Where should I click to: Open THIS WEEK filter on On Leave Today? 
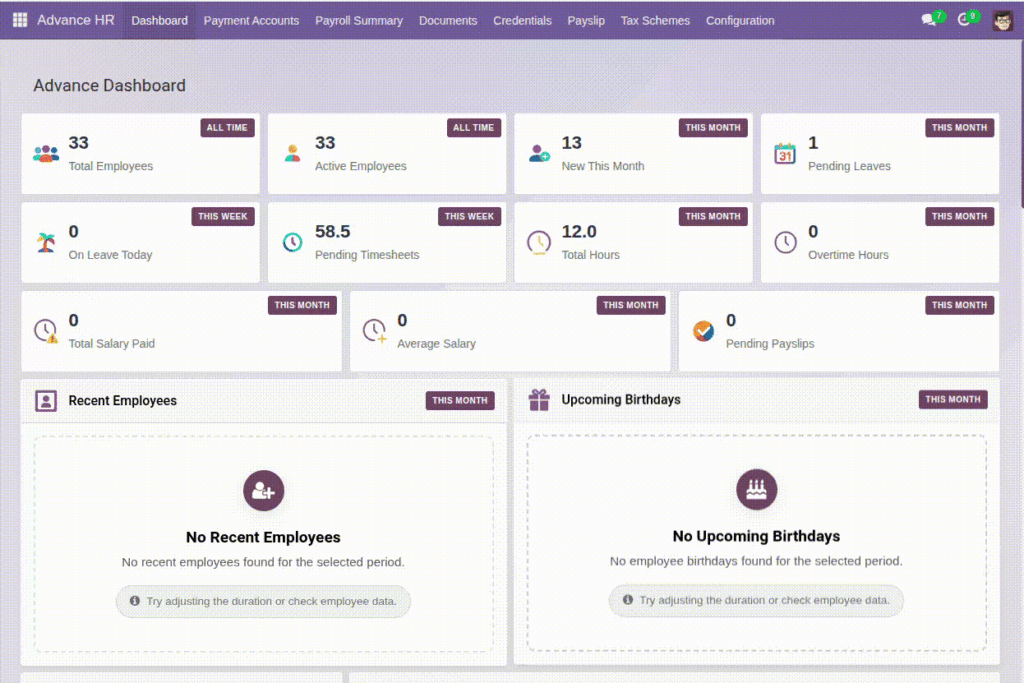pos(223,217)
